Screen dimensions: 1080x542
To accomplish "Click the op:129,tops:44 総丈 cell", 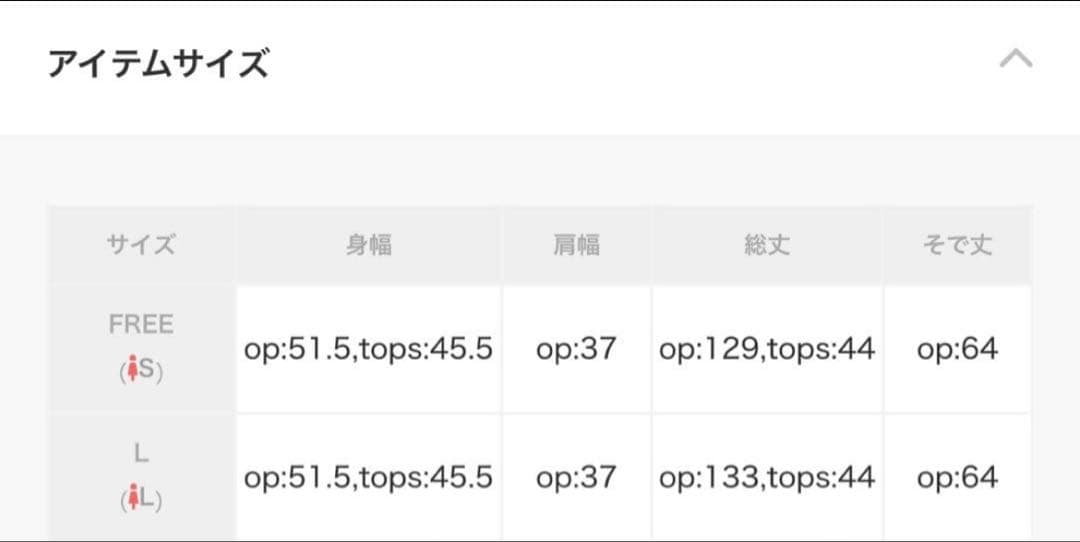I will (767, 349).
